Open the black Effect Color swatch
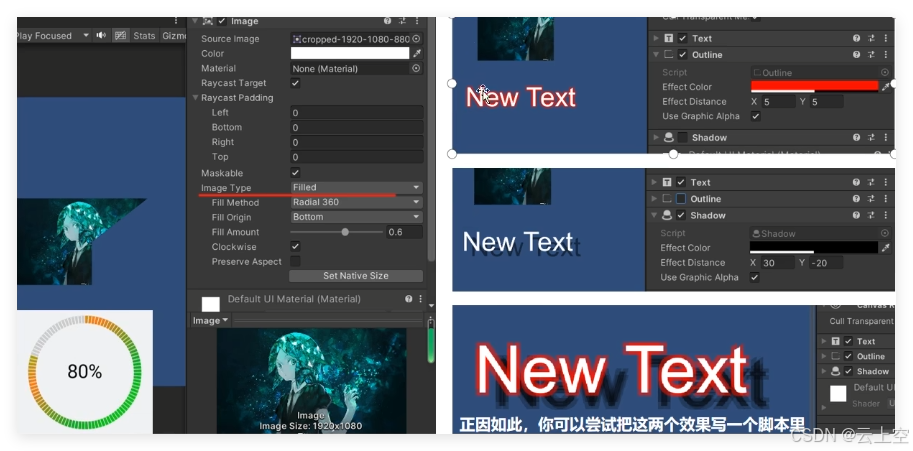 813,248
